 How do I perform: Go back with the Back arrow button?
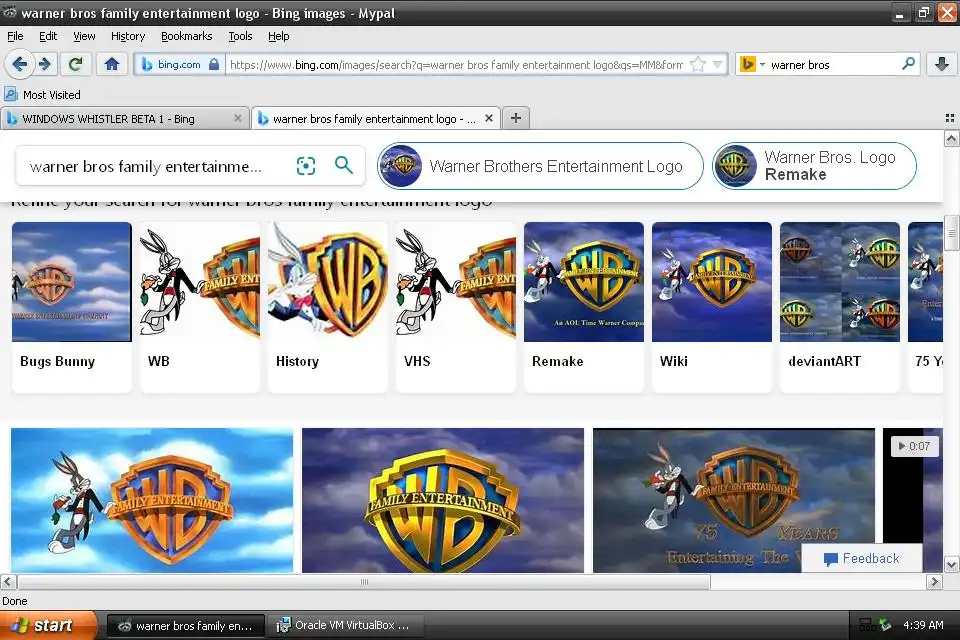click(19, 64)
